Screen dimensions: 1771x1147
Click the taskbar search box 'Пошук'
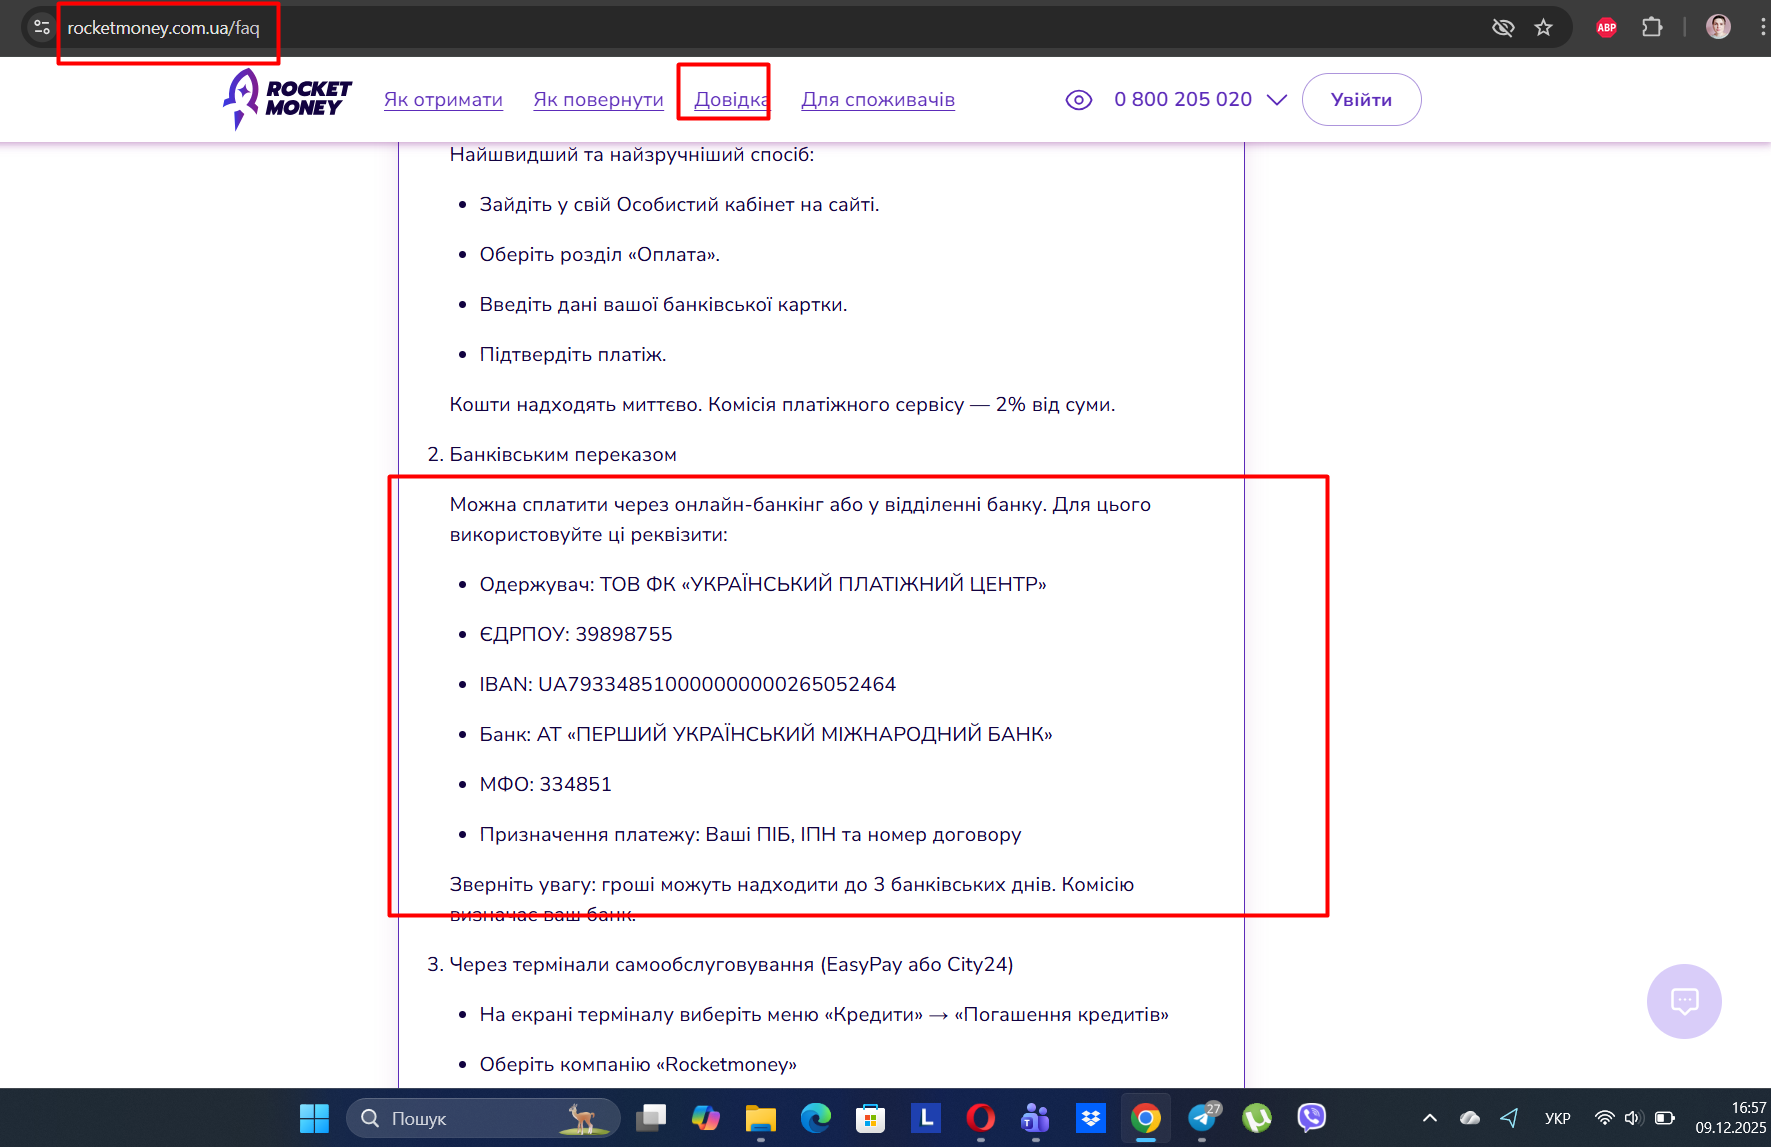tap(483, 1118)
